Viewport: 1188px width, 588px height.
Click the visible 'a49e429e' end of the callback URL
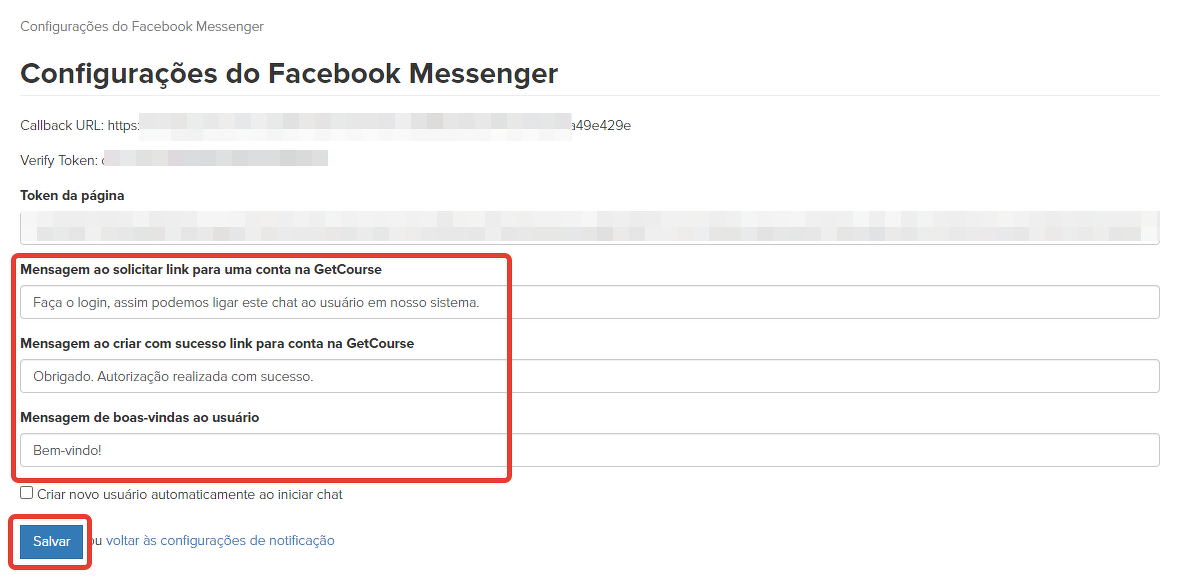coord(601,126)
